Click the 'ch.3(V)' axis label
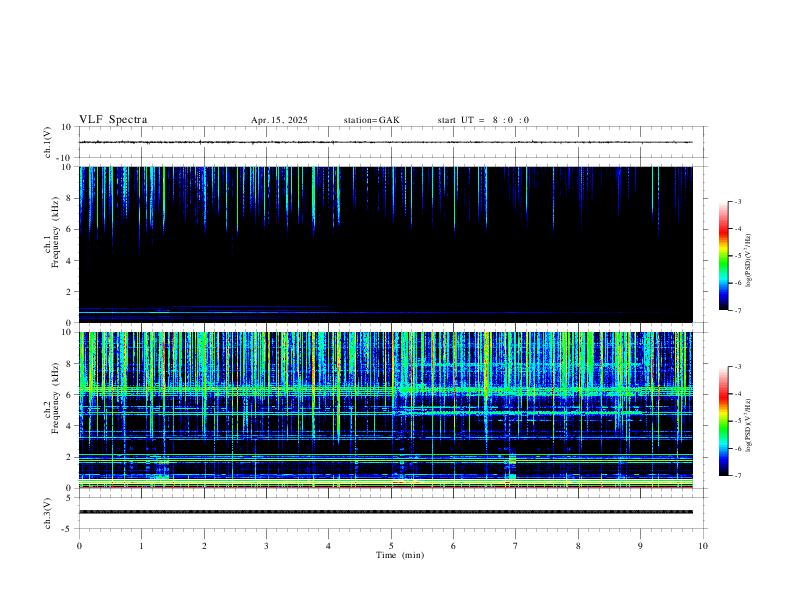This screenshot has width=792, height=612. point(47,513)
